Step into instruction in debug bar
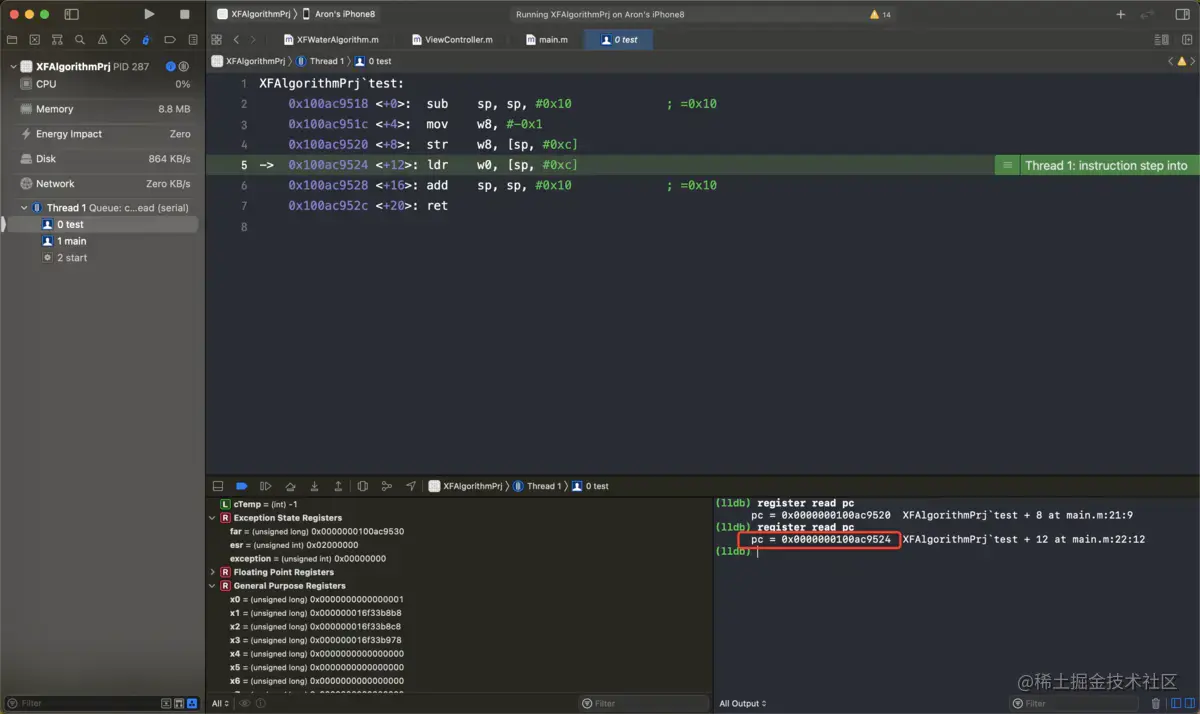Screen dimensions: 1200x714 pos(314,486)
